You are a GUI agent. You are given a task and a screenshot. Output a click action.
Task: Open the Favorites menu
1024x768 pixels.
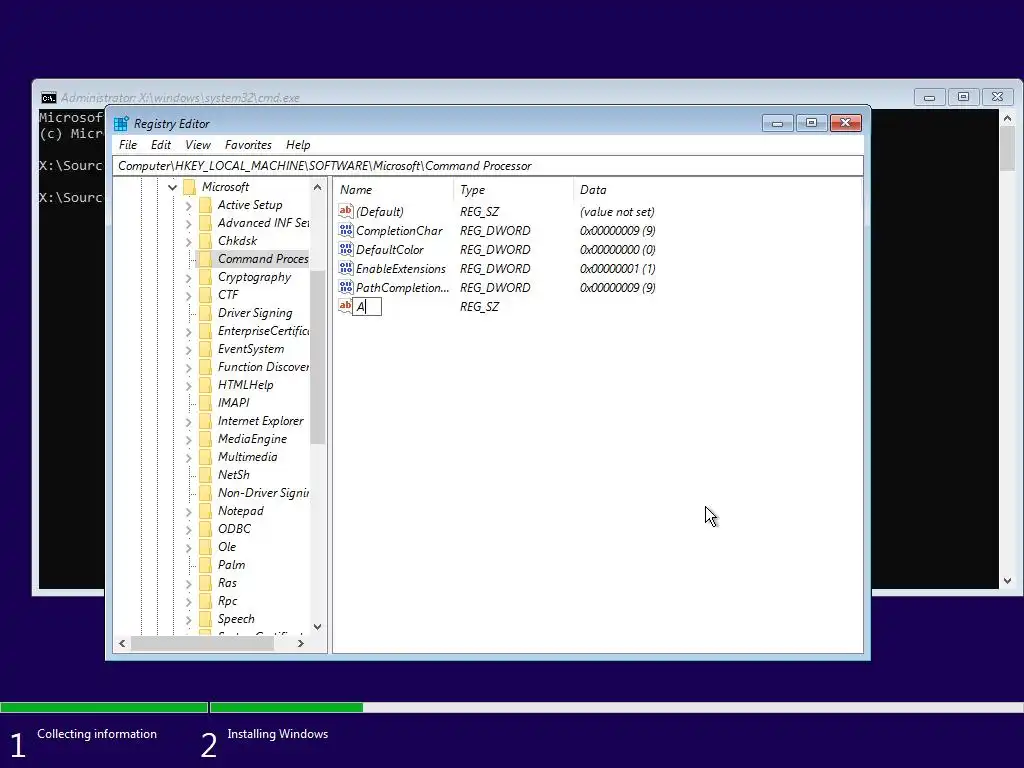[x=248, y=145]
